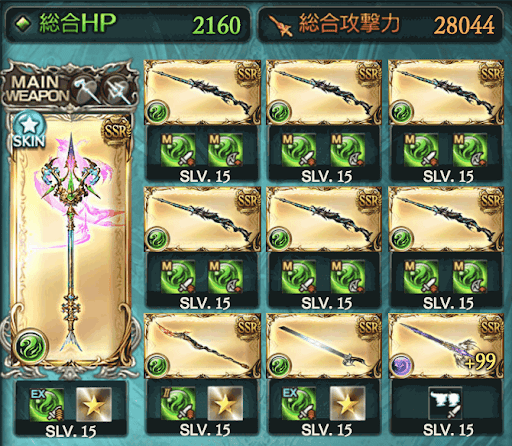512x446 pixels.
Task: Select the silver sword weapon in bottom row
Action: coord(324,346)
